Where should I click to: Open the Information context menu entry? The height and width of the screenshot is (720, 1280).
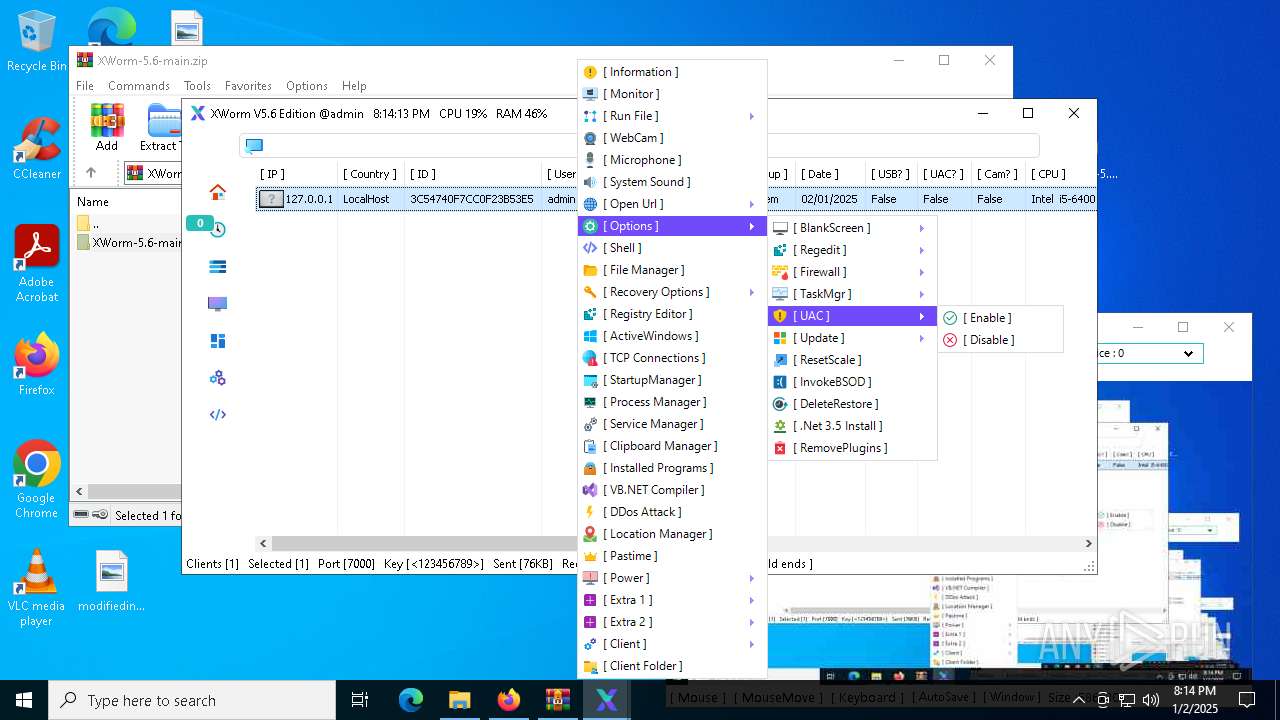pos(641,72)
